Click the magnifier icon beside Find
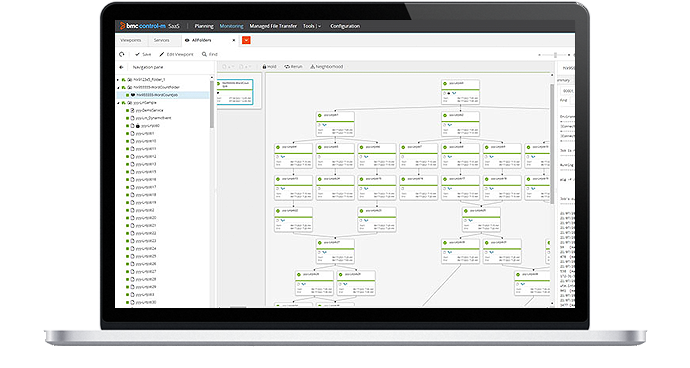This screenshot has height=368, width=690. pyautogui.click(x=204, y=54)
